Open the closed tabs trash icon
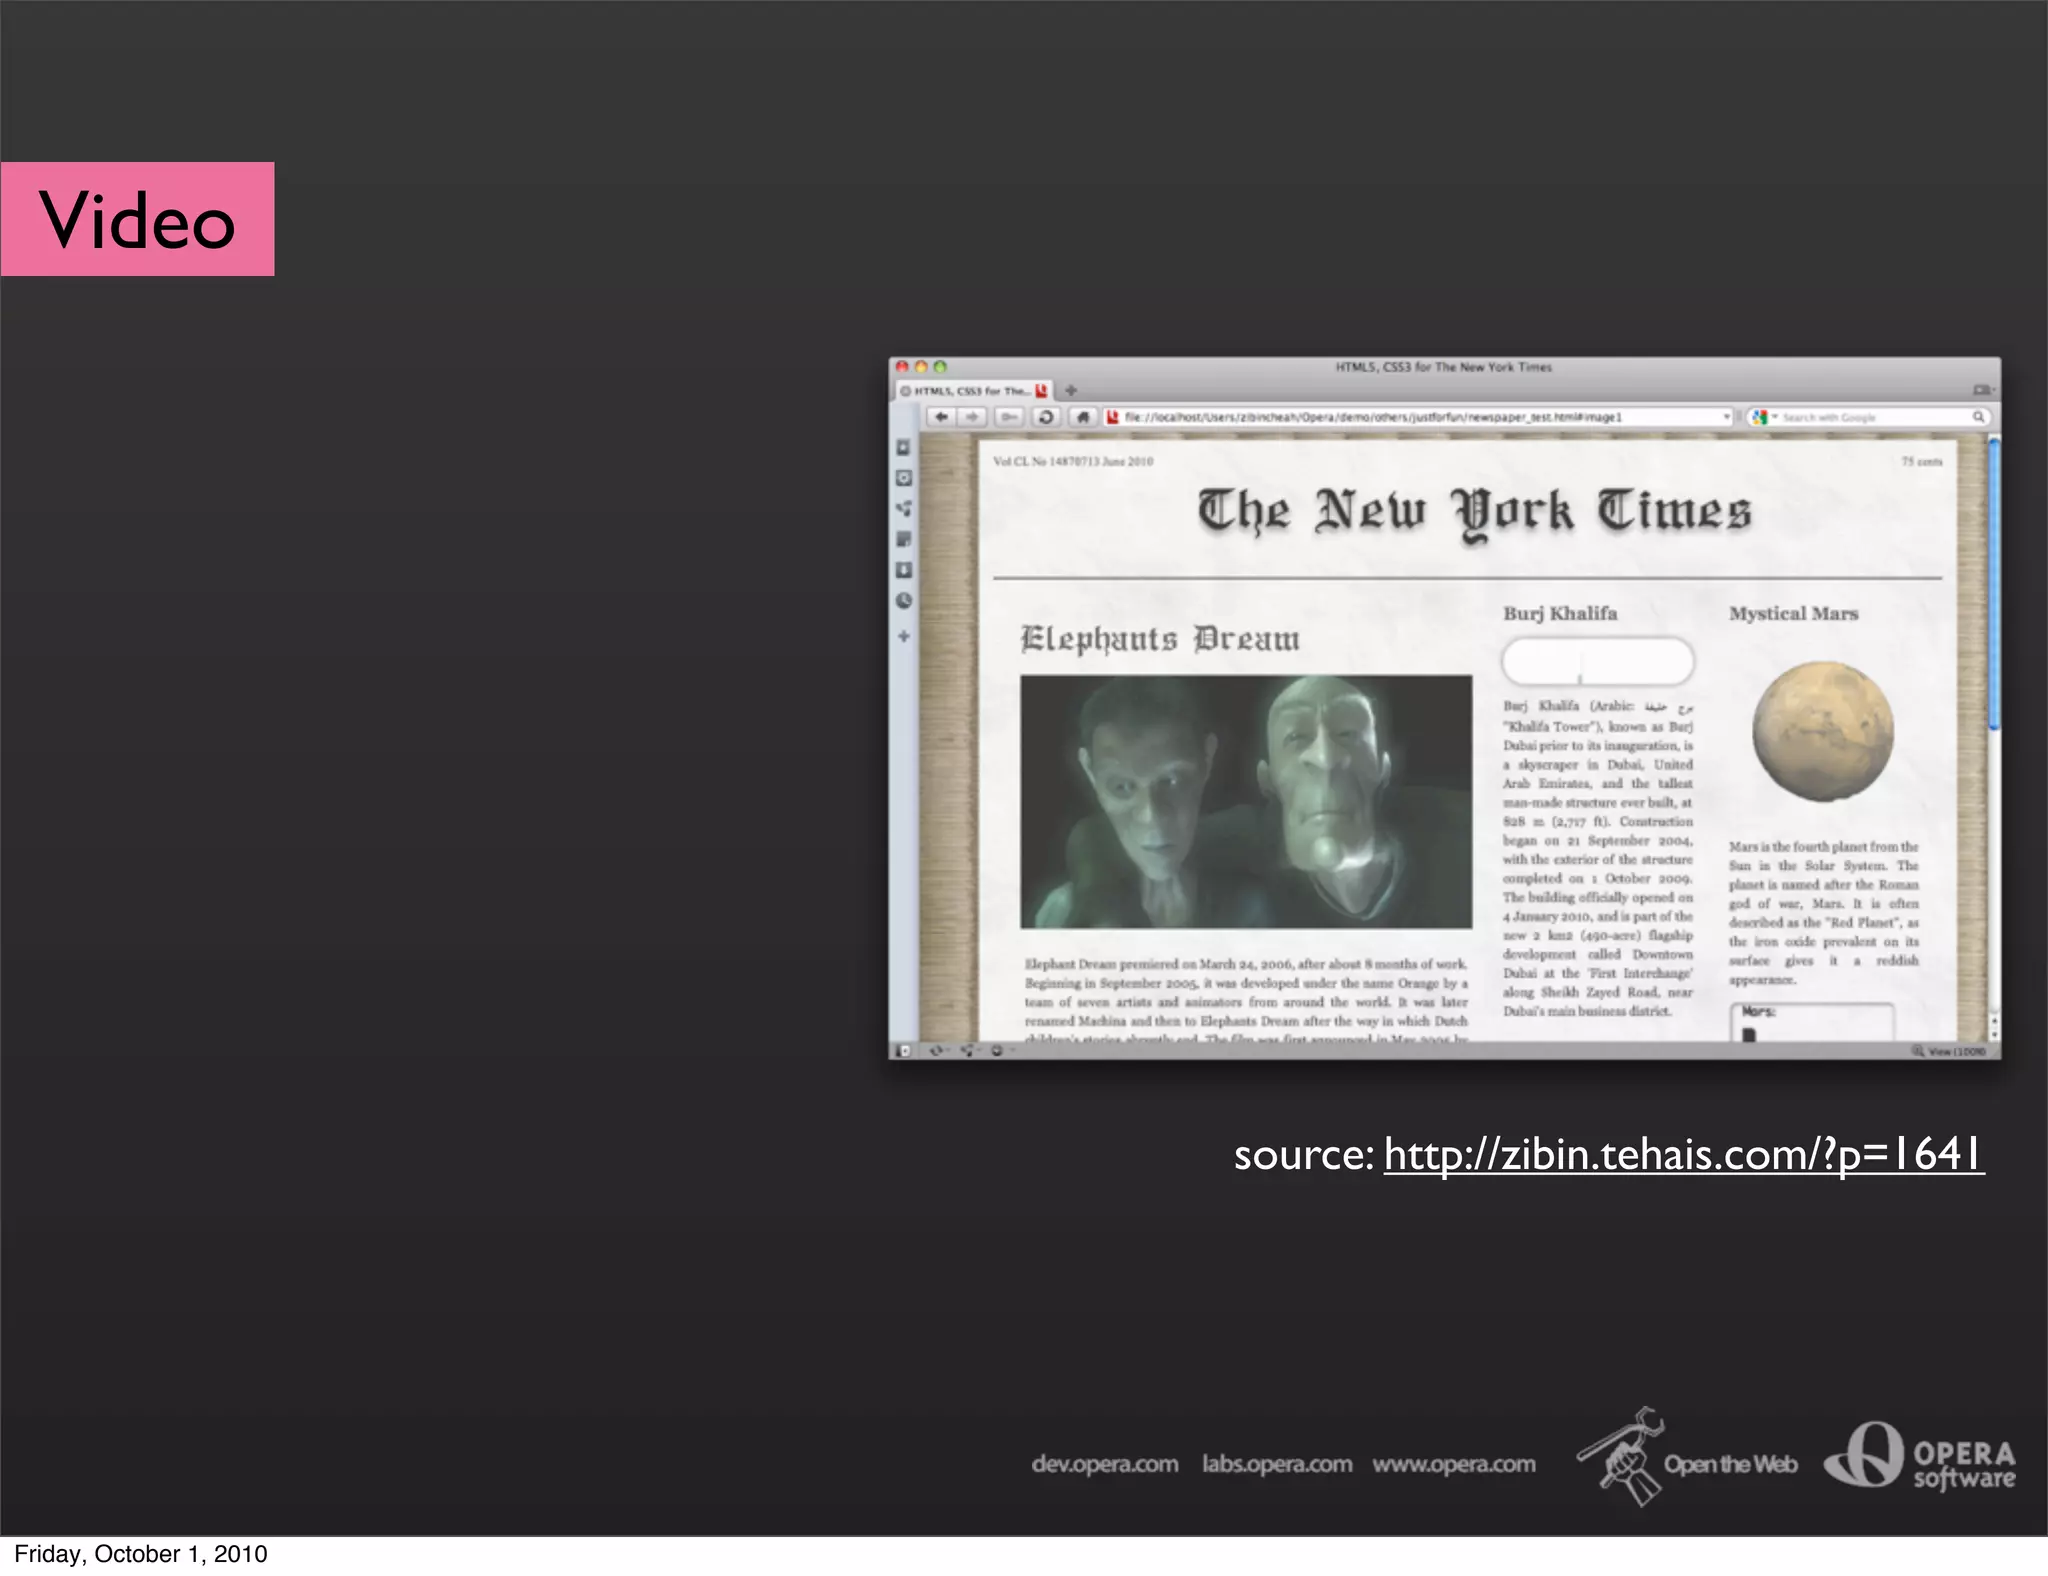Viewport: 2048px width, 1576px height. tap(1982, 390)
